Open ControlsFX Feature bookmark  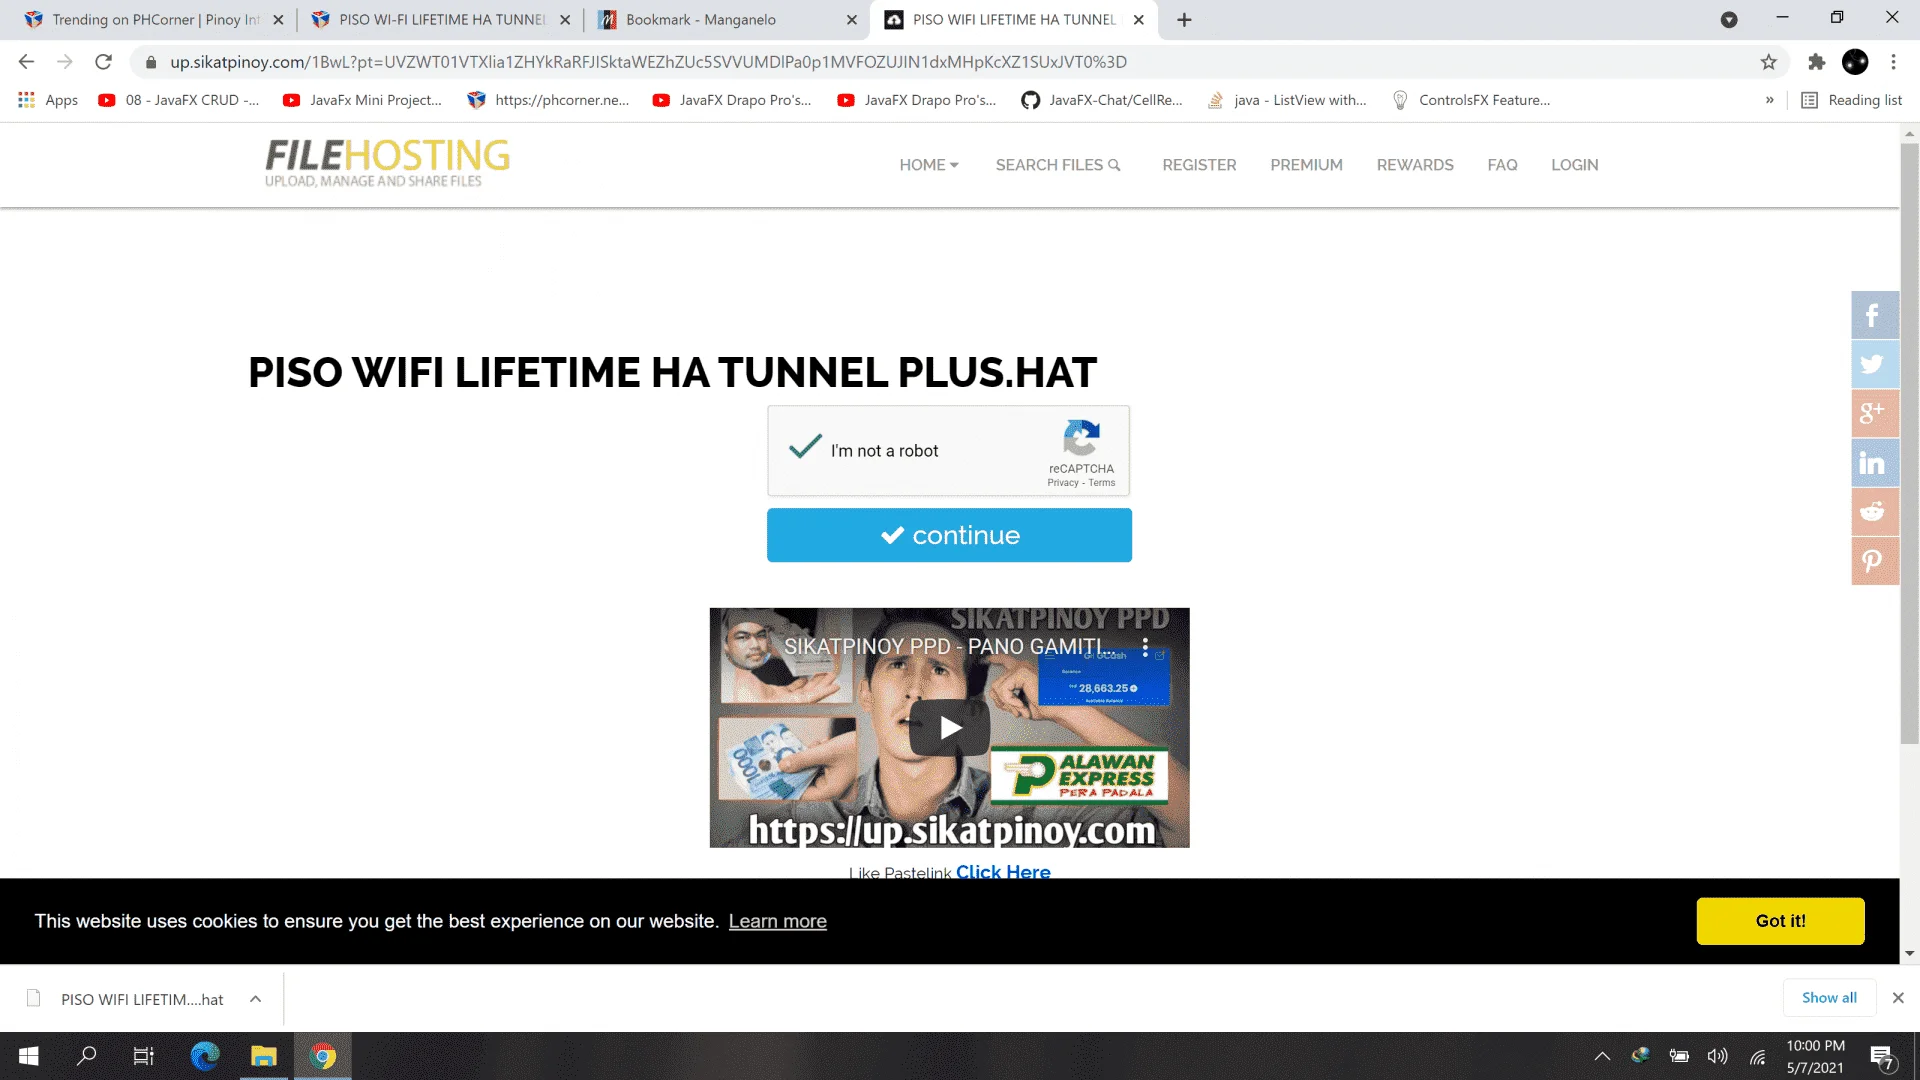pyautogui.click(x=1471, y=100)
